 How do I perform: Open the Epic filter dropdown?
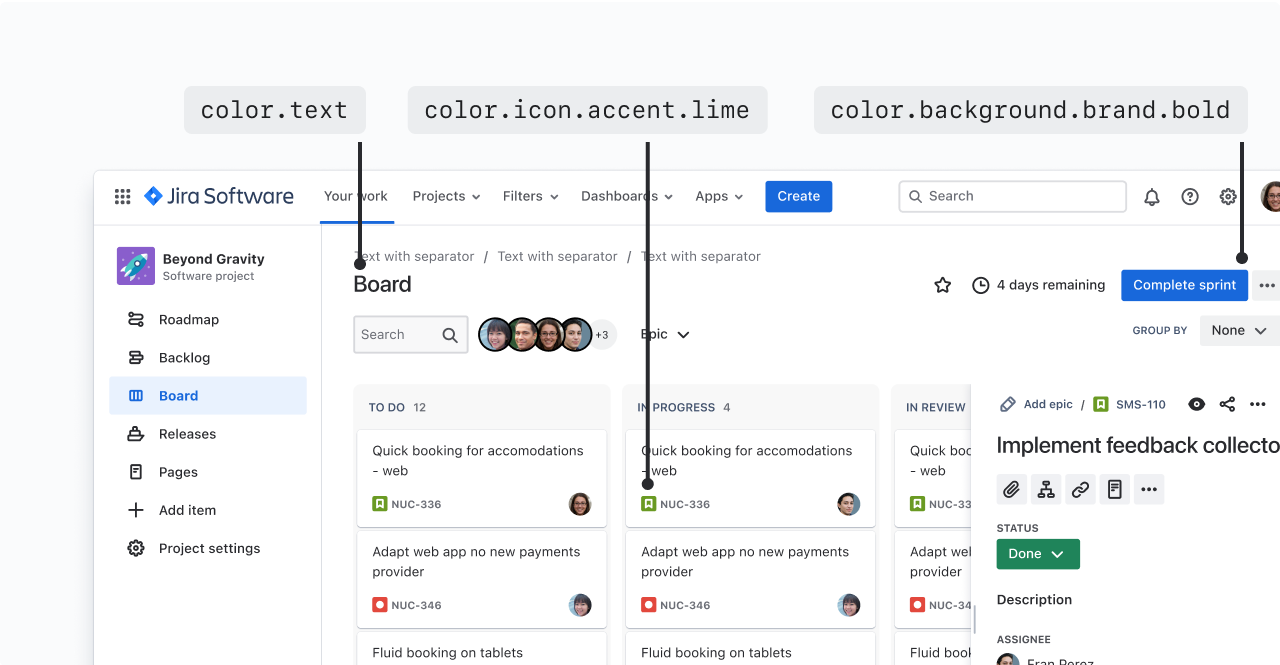click(x=665, y=335)
